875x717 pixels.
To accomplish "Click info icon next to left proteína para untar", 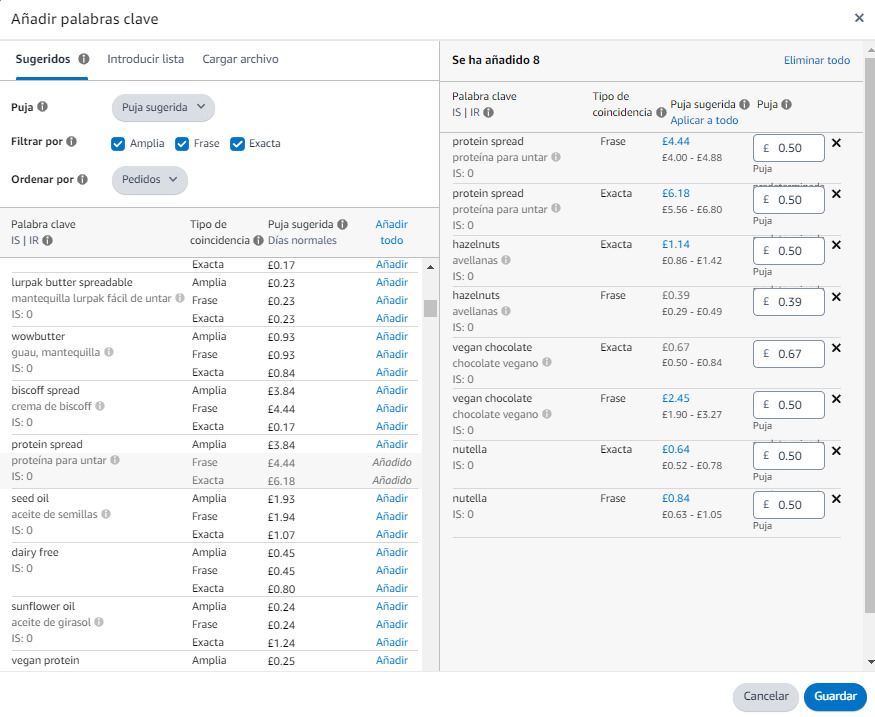I will [x=114, y=460].
